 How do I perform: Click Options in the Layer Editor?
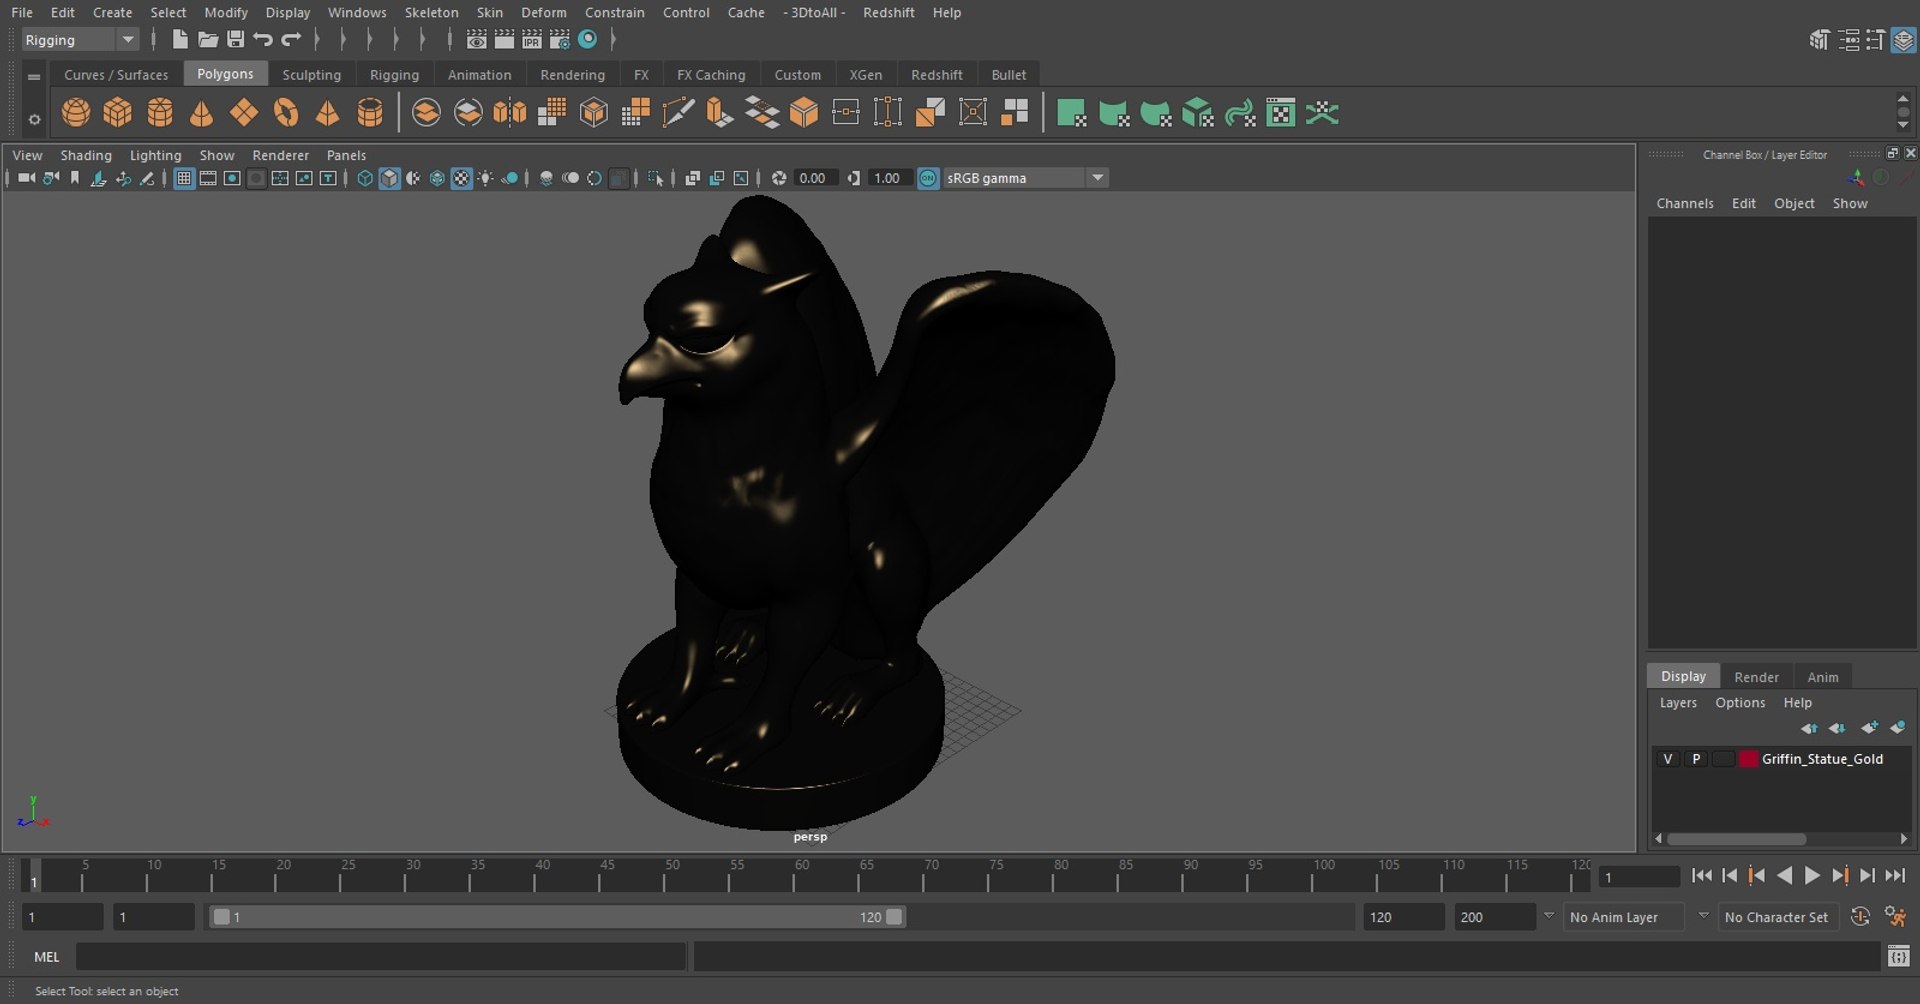(x=1740, y=703)
